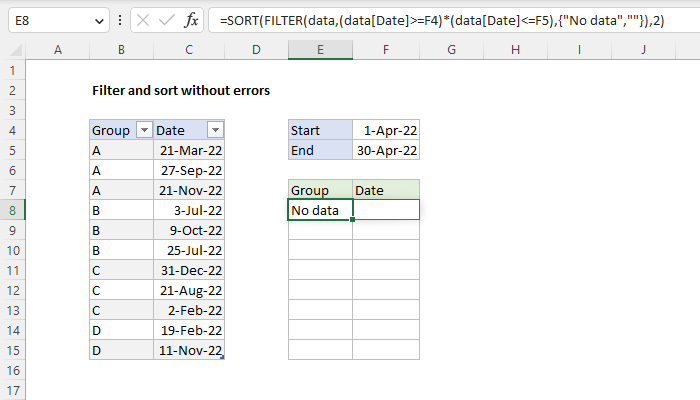Select column E header
Screen dimensions: 700x400
[x=321, y=50]
